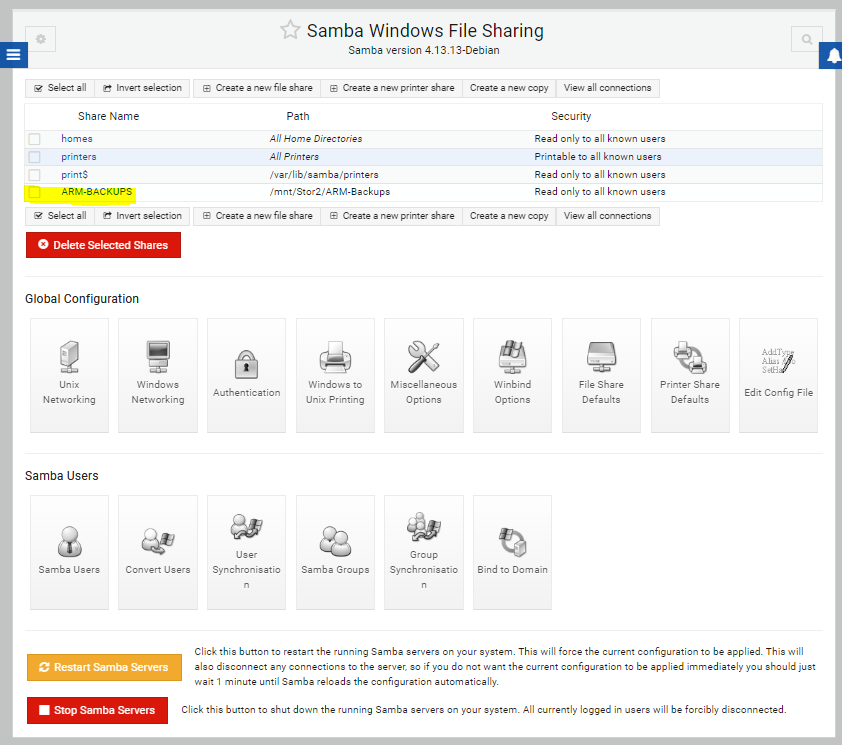Open the Samba Groups icon

pos(335,552)
